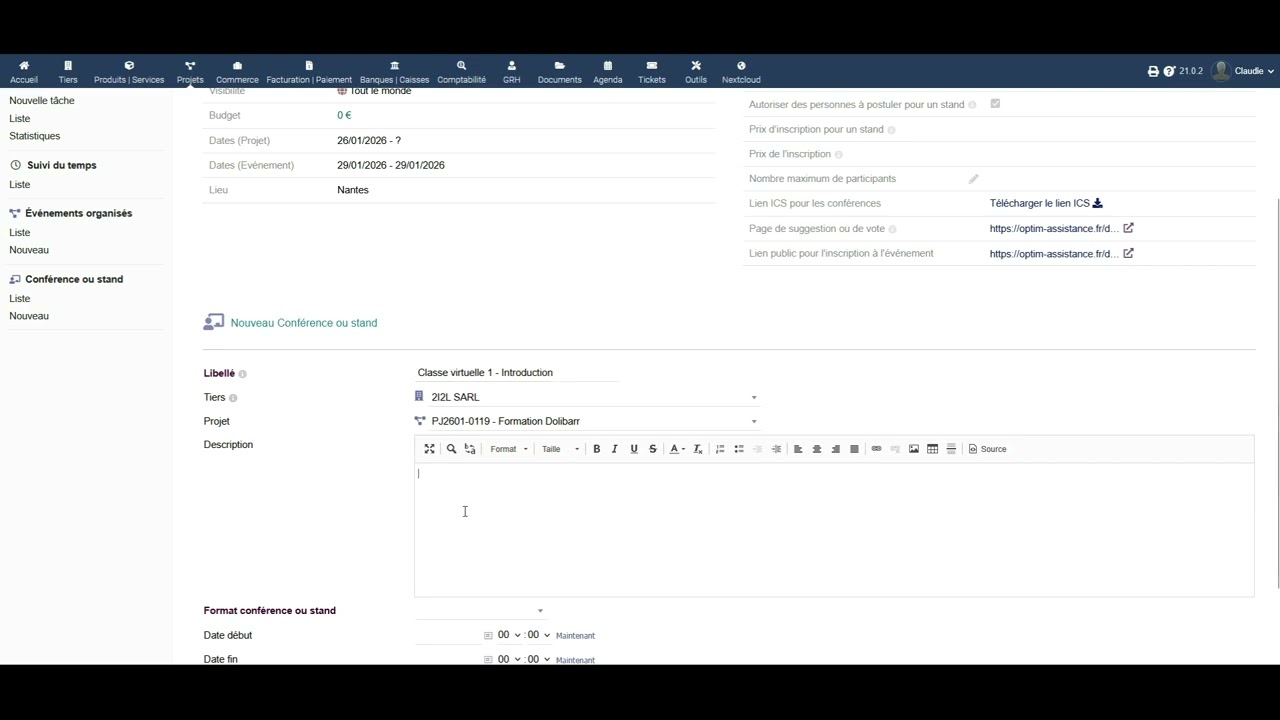Open the Date début calendar picker
The image size is (1280, 720).
tap(488, 636)
